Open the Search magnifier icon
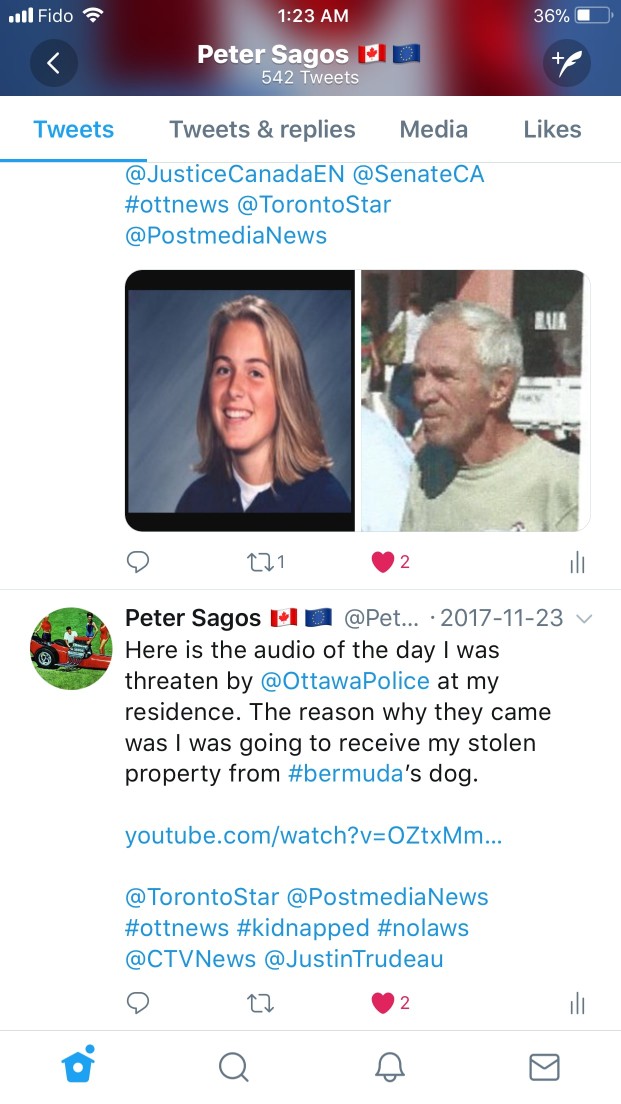621x1104 pixels. [233, 1067]
